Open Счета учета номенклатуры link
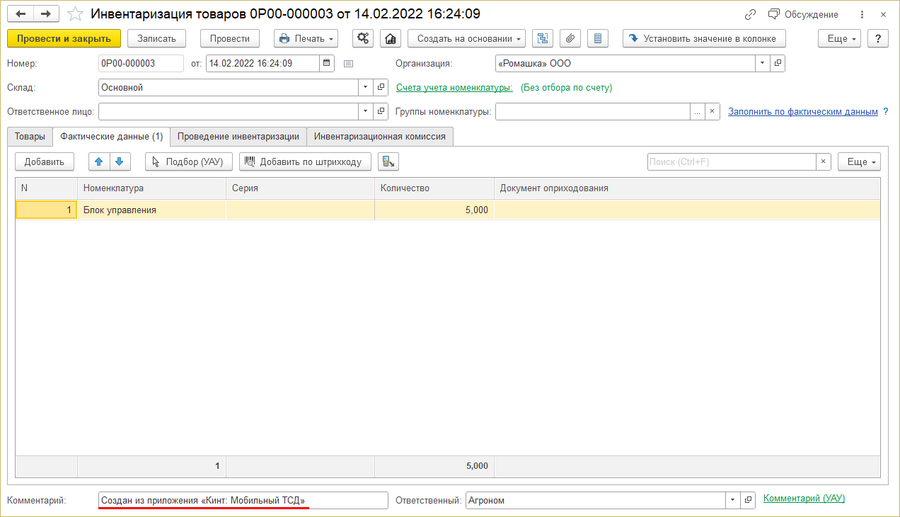Image resolution: width=900 pixels, height=517 pixels. point(454,87)
